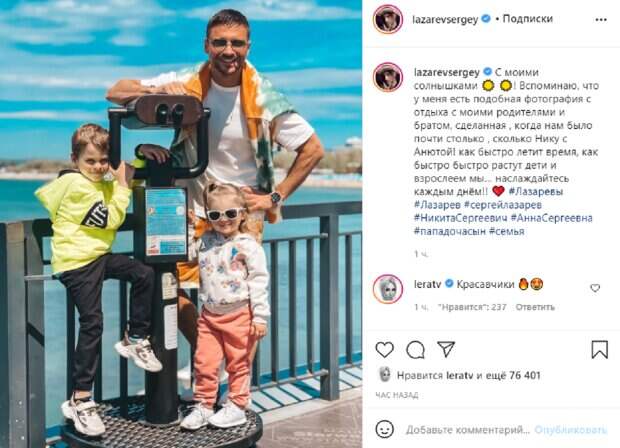
Task: Like the post with the heart icon
Action: pyautogui.click(x=384, y=350)
